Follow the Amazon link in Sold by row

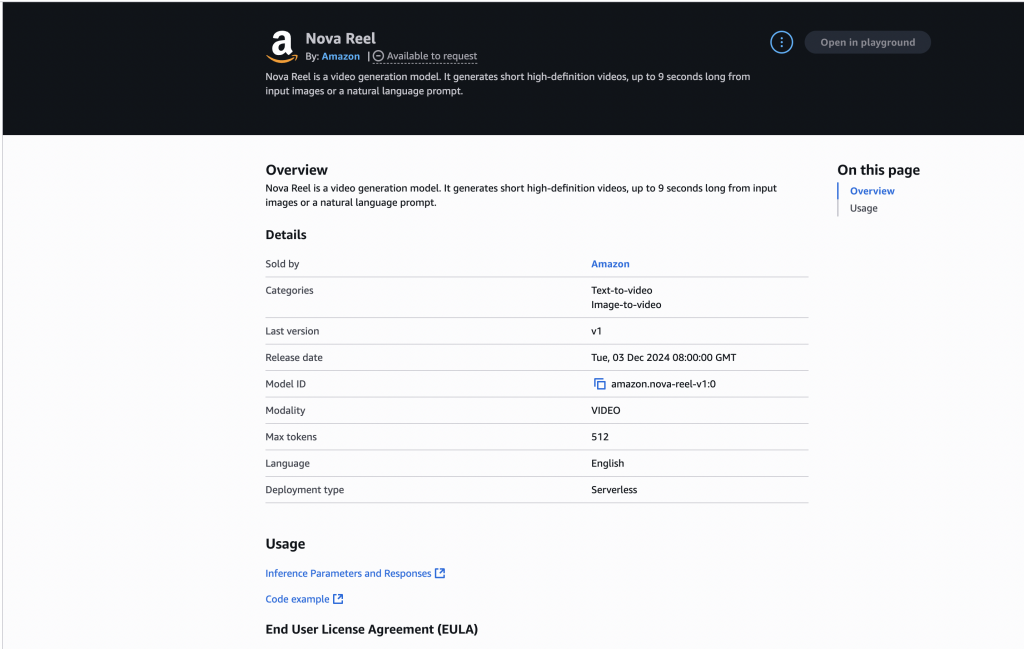(610, 264)
